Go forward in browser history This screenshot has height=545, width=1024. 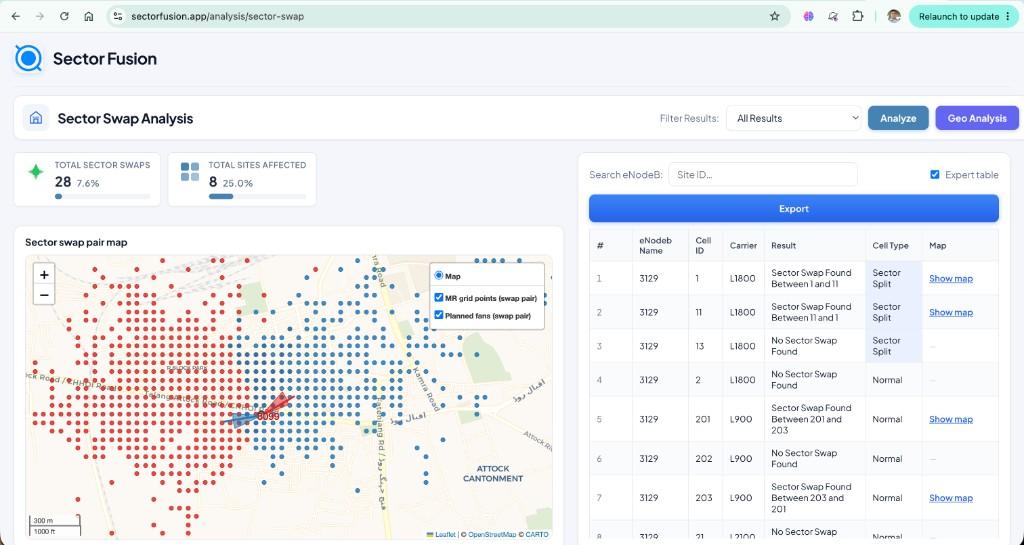(x=40, y=16)
